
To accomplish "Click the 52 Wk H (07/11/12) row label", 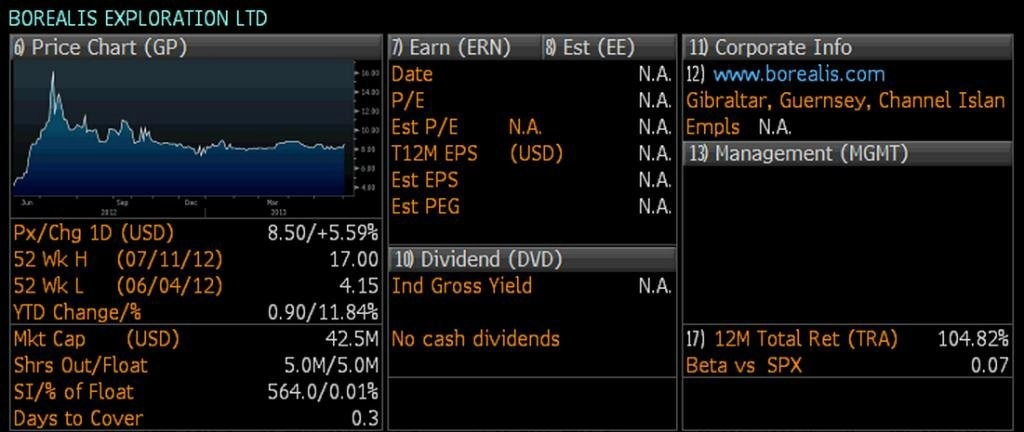I will coord(118,260).
